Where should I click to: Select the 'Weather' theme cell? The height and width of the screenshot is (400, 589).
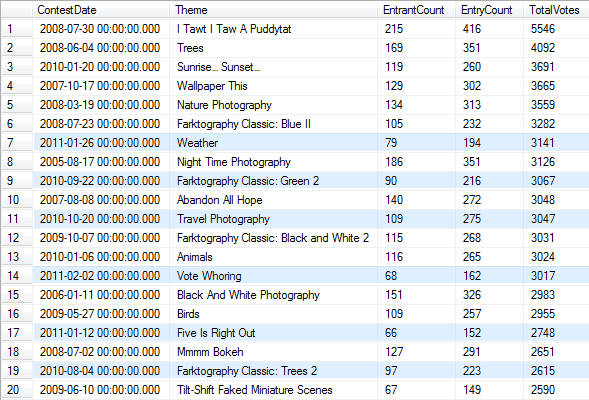coord(273,143)
